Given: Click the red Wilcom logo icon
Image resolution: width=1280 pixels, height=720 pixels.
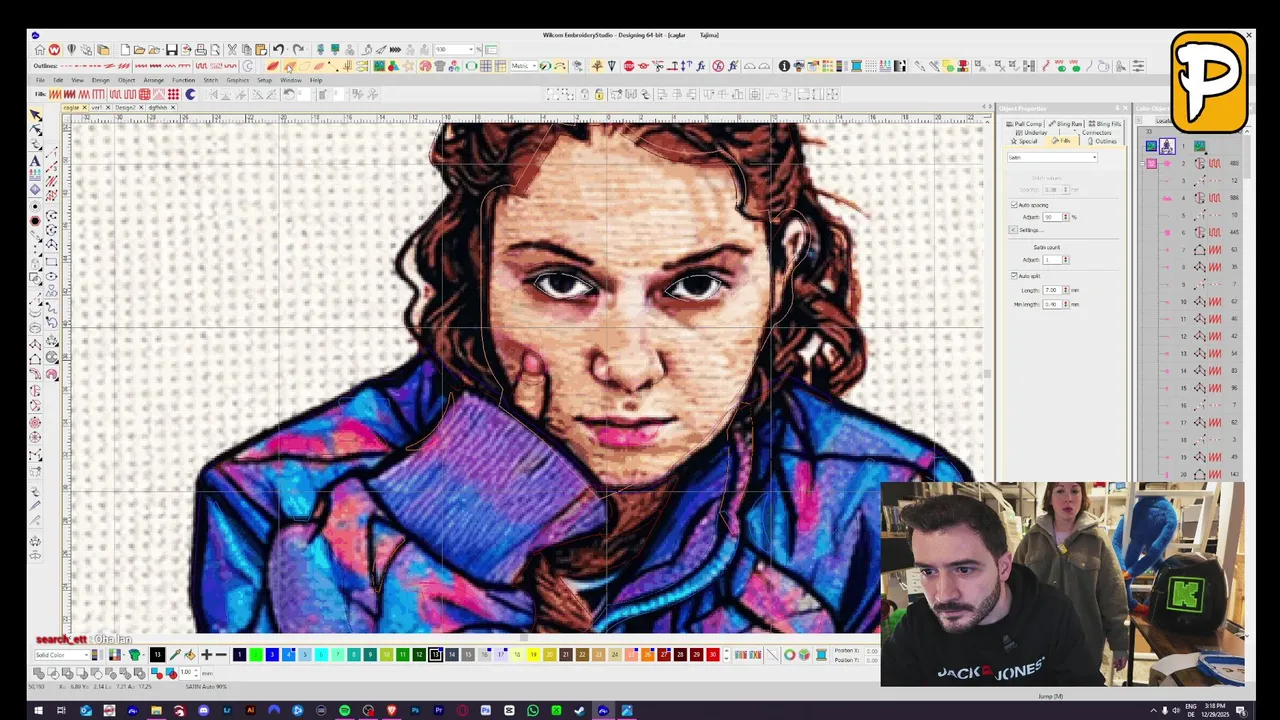Looking at the screenshot, I should tap(54, 49).
